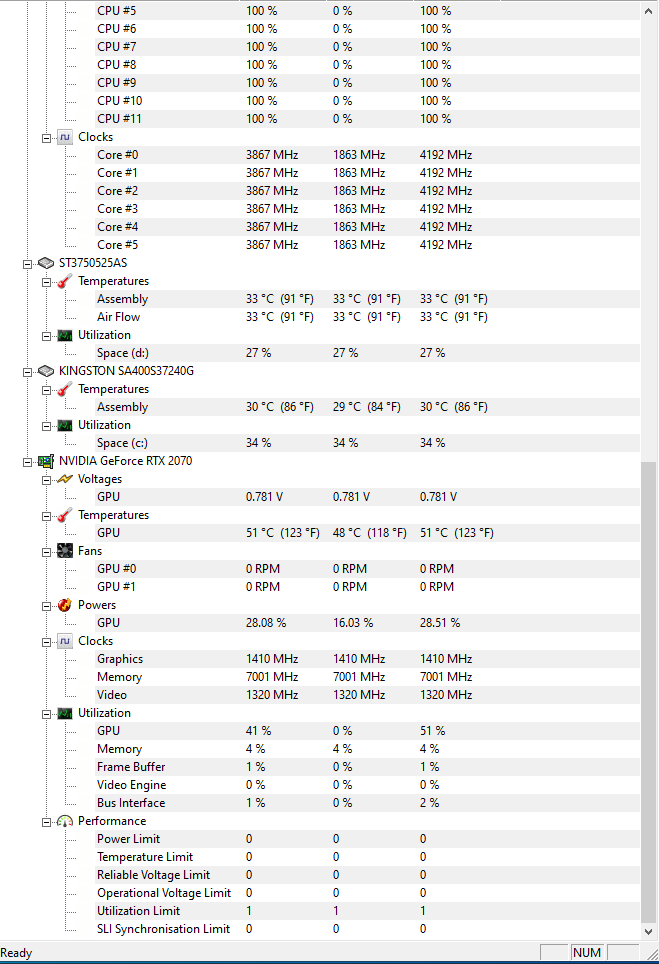Click the GPU Performance gauge icon
Viewport: 659px width, 964px height.
tap(65, 821)
